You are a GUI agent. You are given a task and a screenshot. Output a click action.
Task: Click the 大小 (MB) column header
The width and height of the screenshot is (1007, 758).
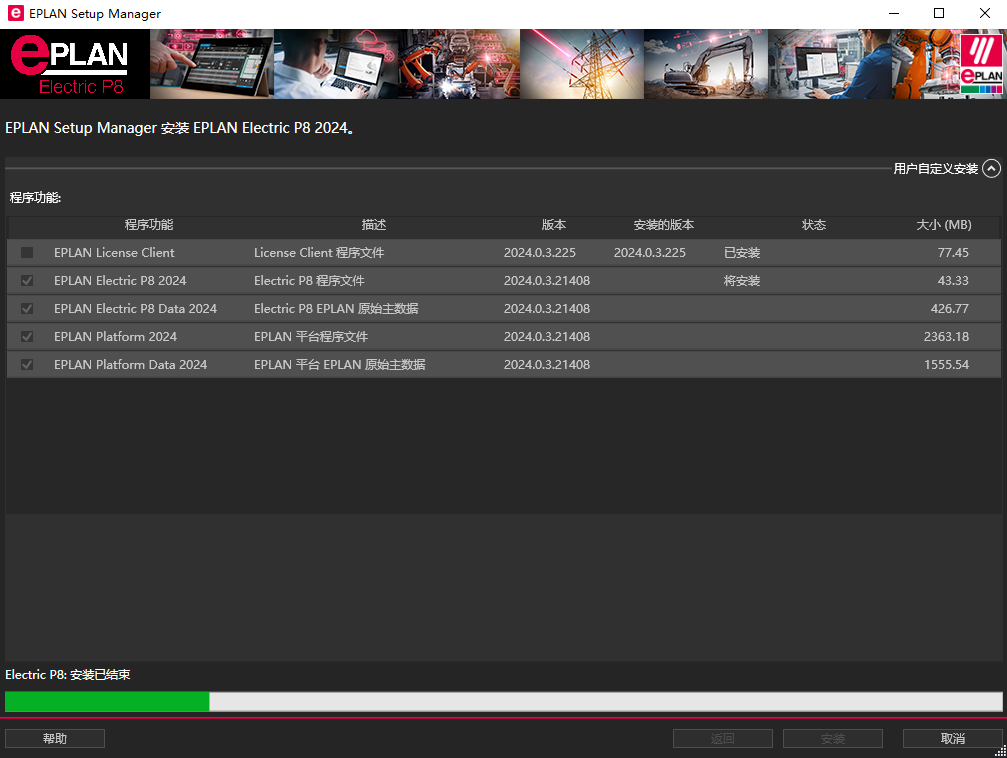(x=943, y=225)
